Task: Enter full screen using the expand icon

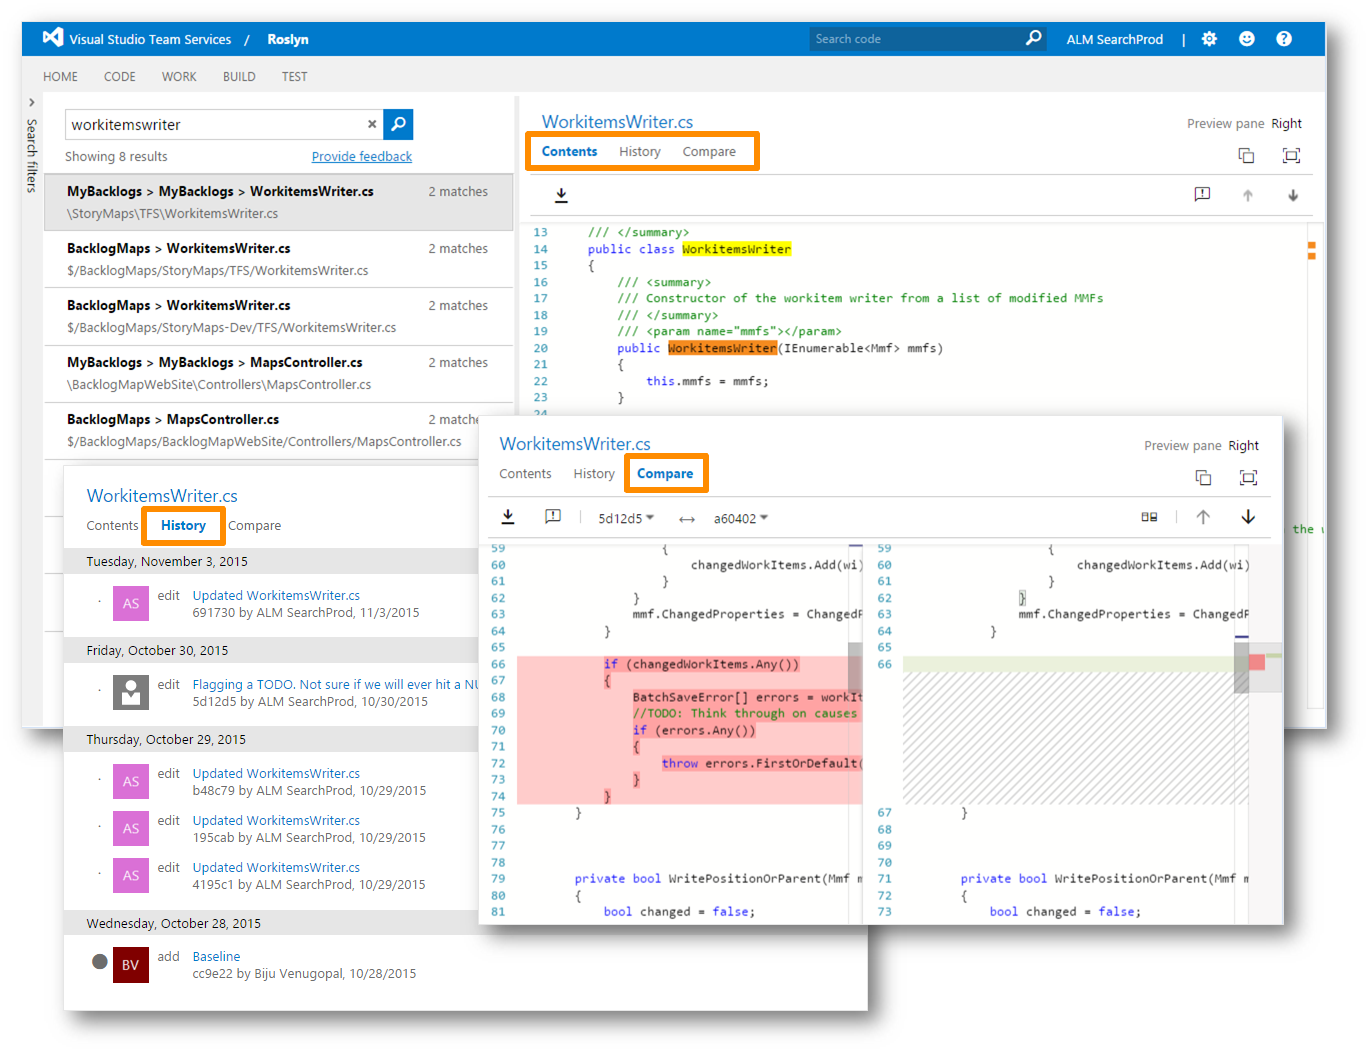Action: point(1248,478)
